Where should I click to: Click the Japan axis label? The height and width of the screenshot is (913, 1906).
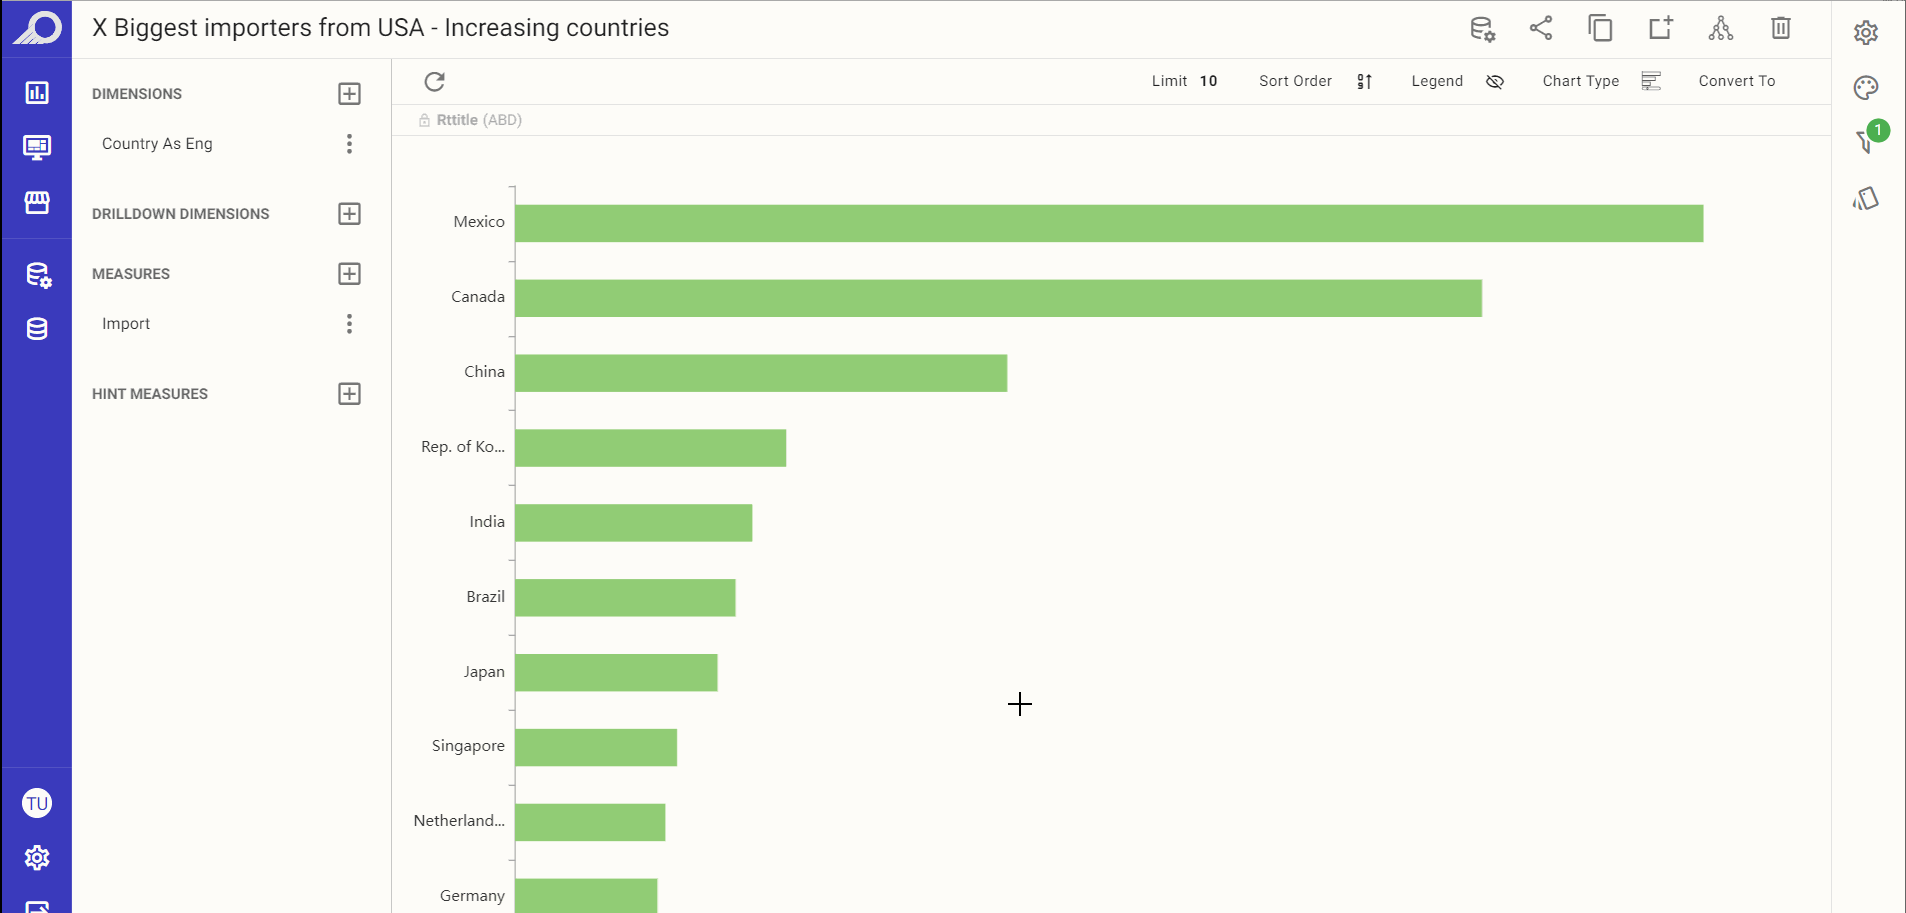tap(484, 672)
